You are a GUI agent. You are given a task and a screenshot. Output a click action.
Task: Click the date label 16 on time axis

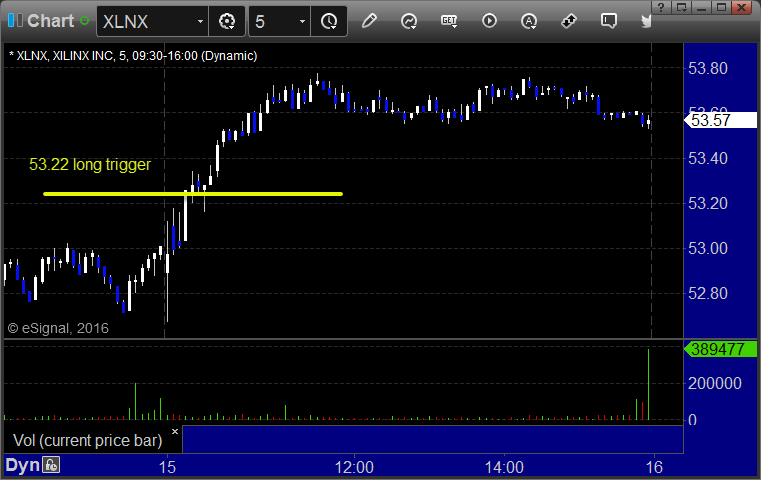654,467
